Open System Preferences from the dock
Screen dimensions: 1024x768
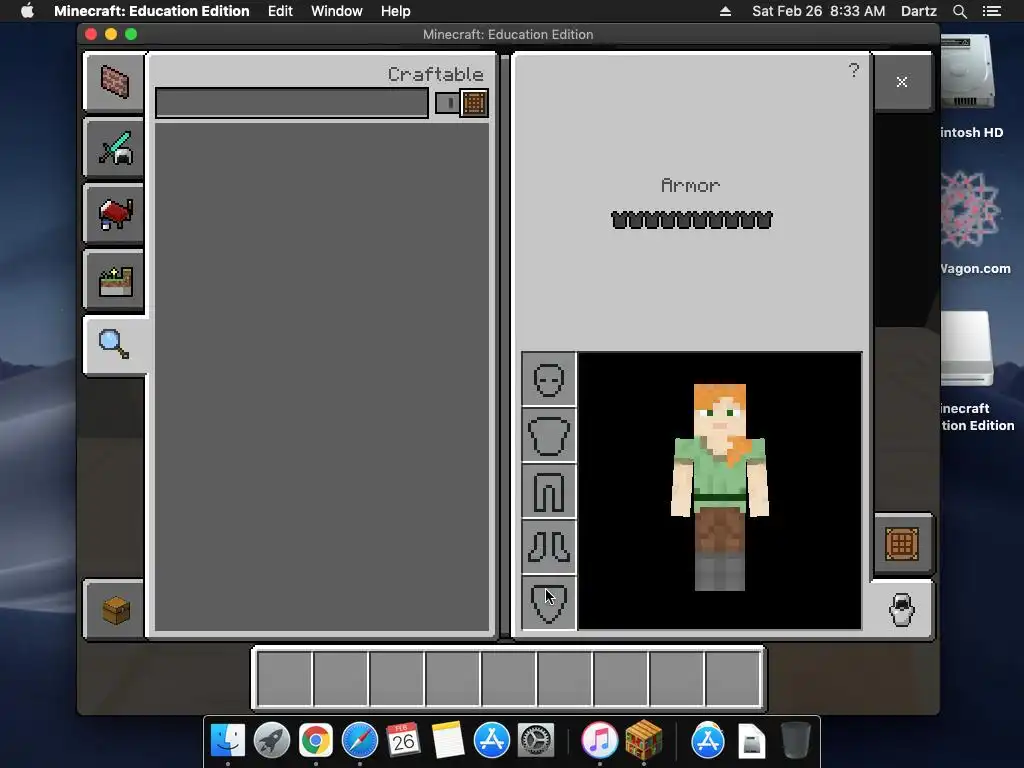(x=536, y=741)
